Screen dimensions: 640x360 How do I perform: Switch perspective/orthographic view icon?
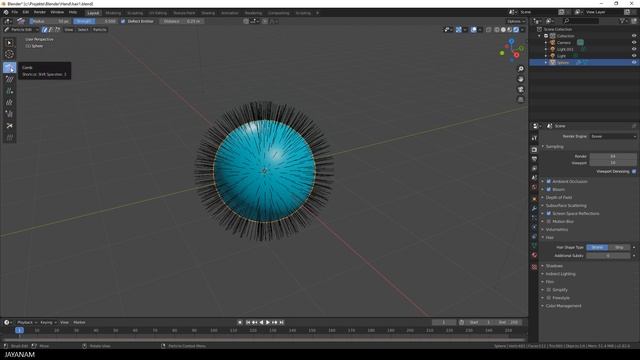520,100
